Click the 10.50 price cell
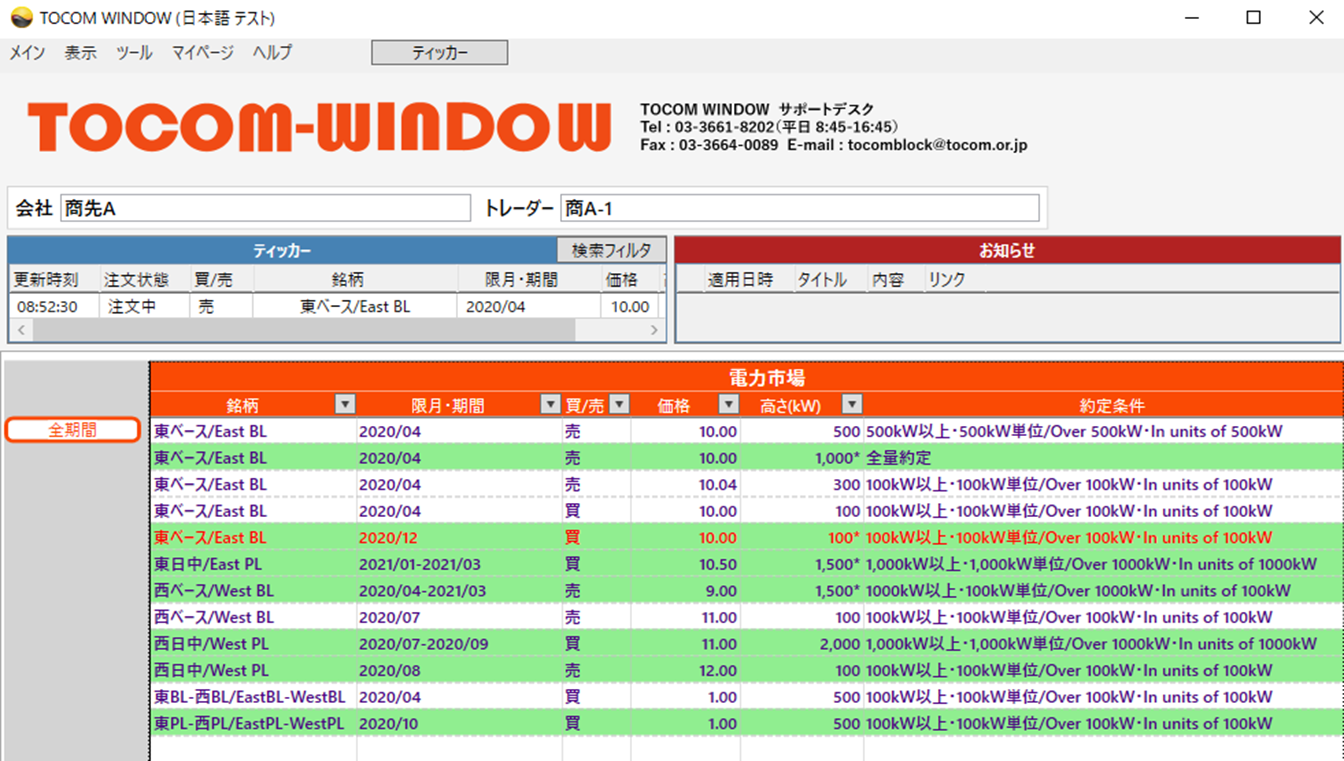The width and height of the screenshot is (1344, 761). point(686,564)
